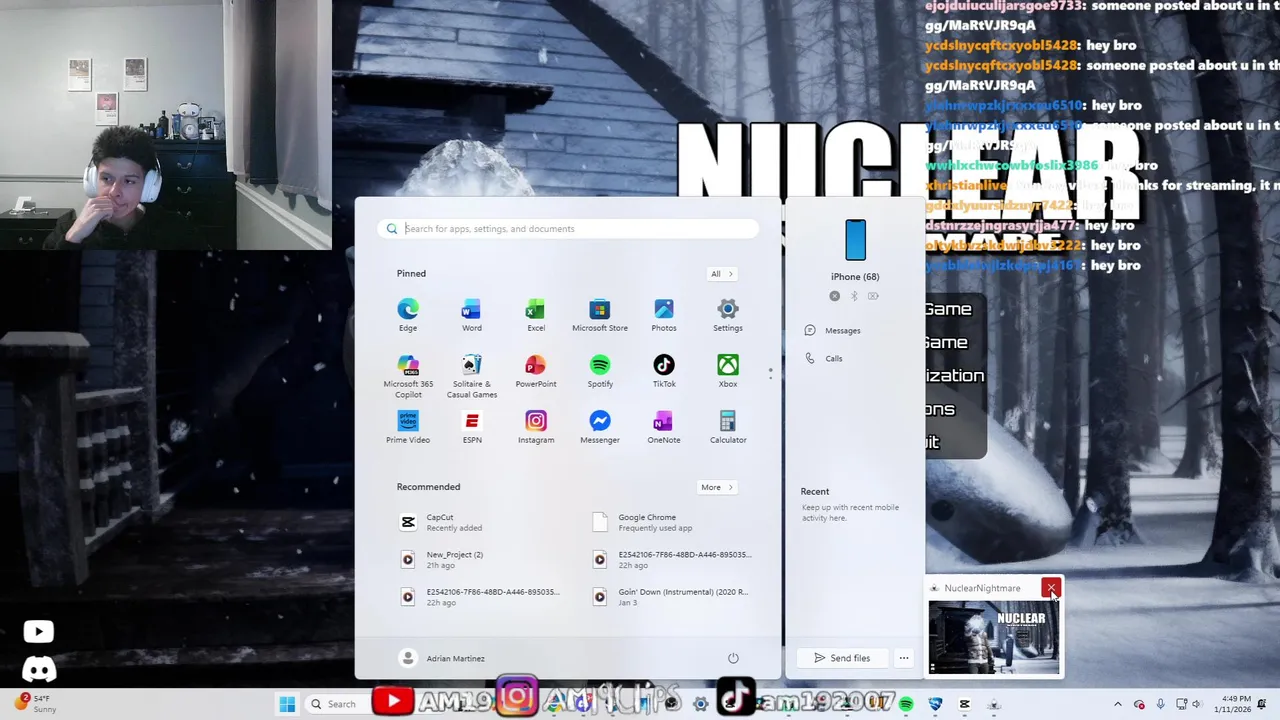The height and width of the screenshot is (720, 1280).
Task: Click the phone Bluetooth status icon
Action: click(x=854, y=296)
